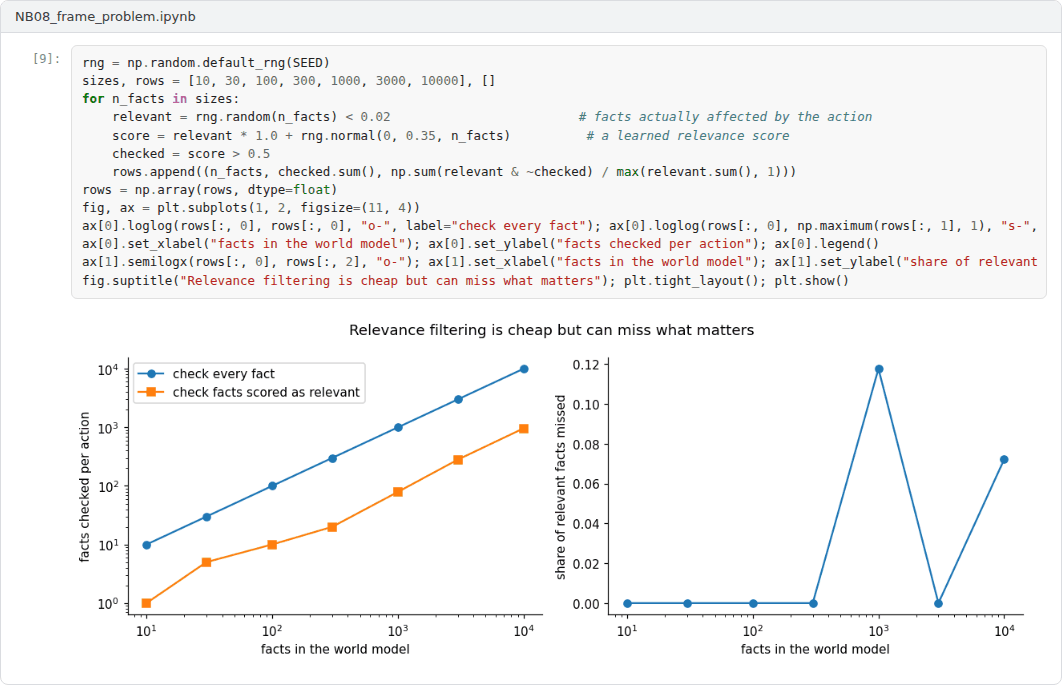Click the blue data point at the top of the left plot
1062x685 pixels.
(x=524, y=369)
